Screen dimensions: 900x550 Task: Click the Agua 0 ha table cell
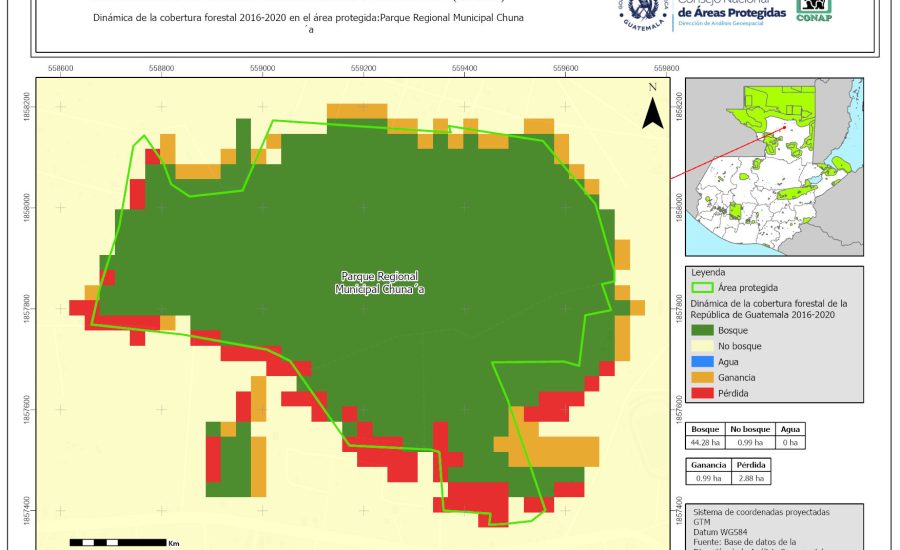788,442
